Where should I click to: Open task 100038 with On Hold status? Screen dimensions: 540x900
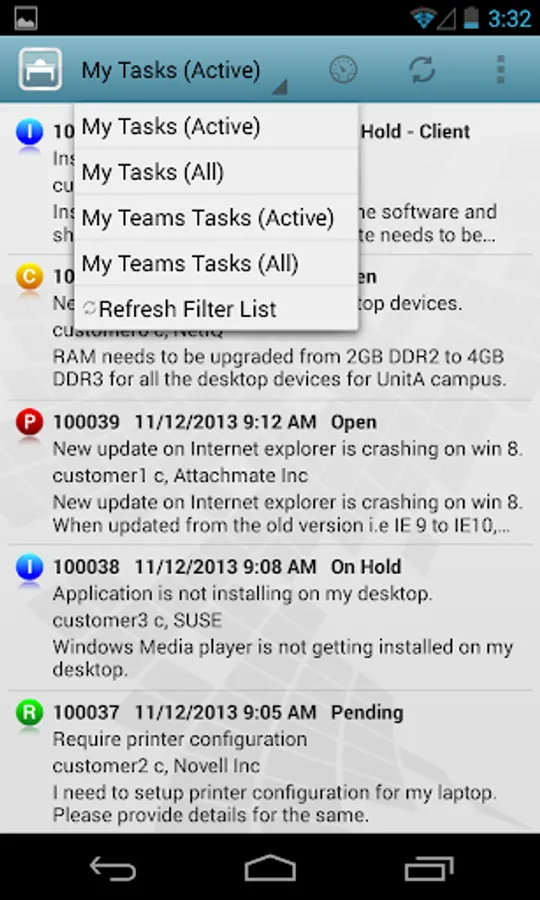(x=270, y=618)
